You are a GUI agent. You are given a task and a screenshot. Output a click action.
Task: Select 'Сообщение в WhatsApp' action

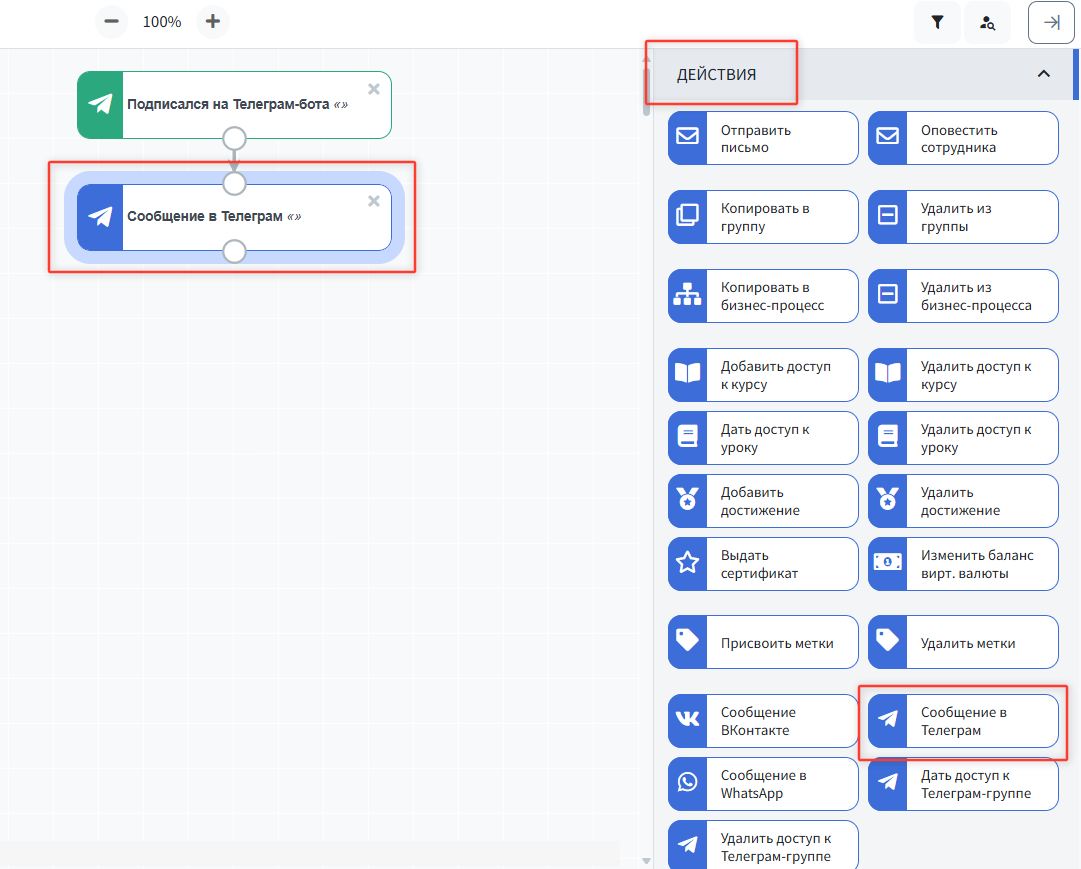763,784
